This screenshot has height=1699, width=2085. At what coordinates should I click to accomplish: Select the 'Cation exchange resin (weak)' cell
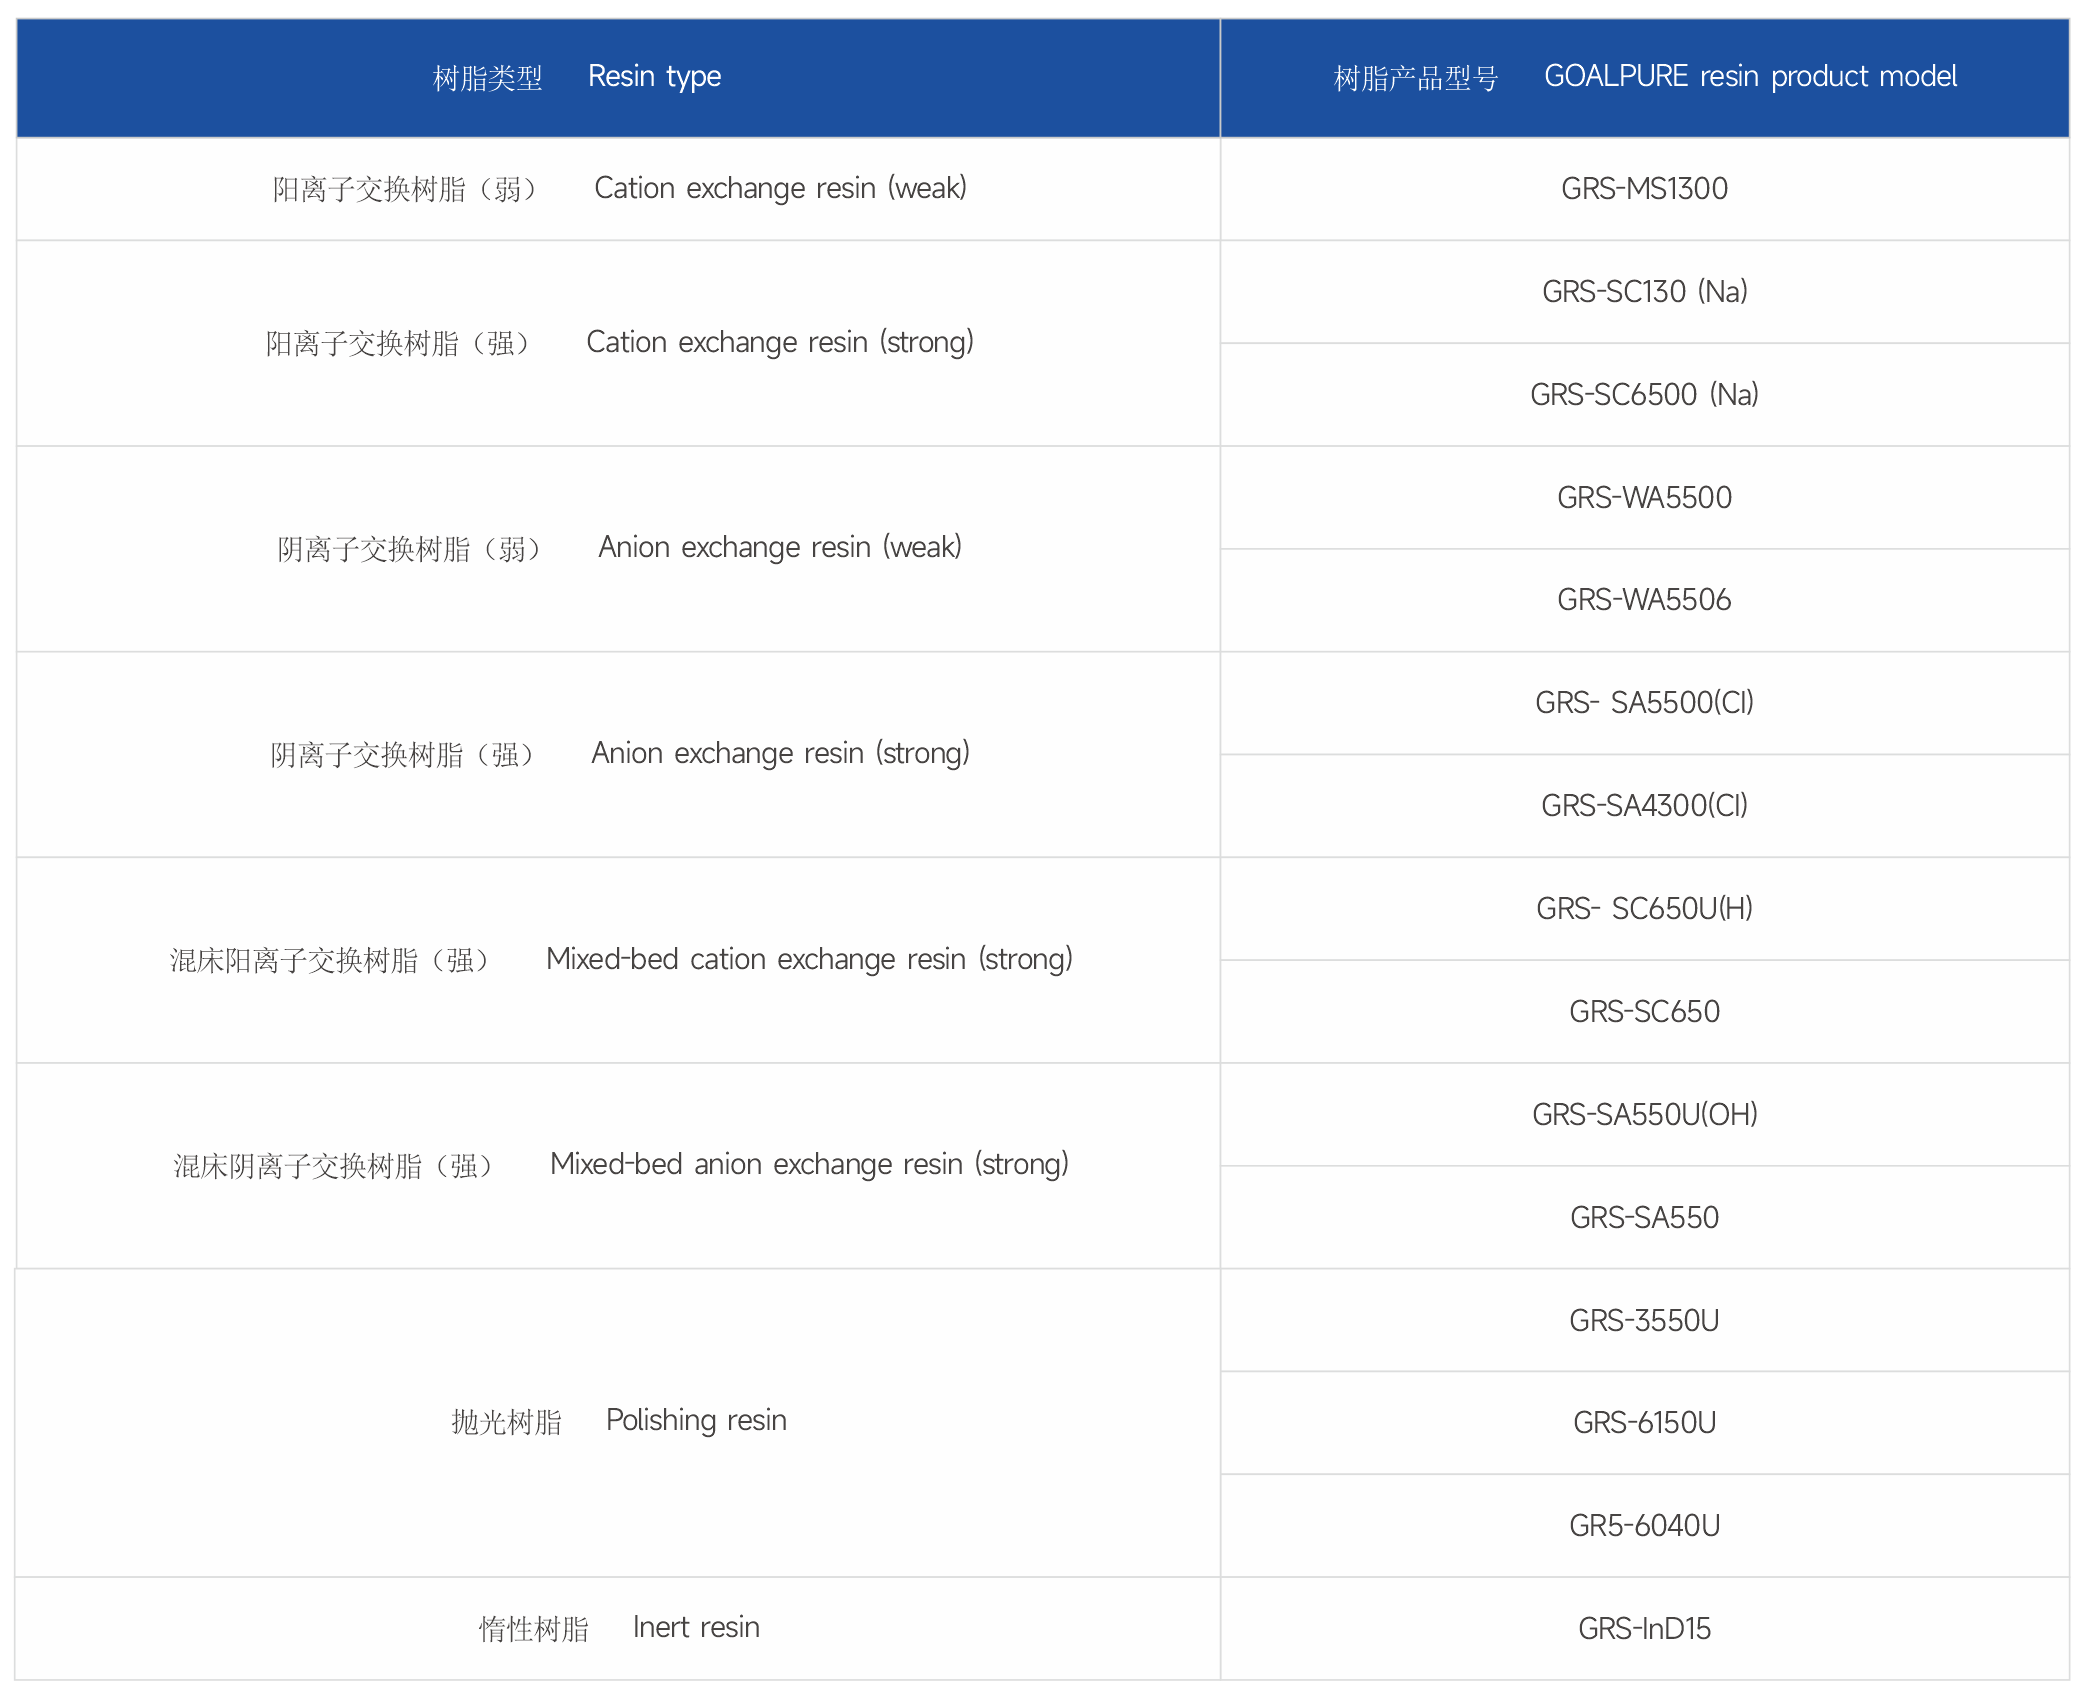pyautogui.click(x=618, y=189)
